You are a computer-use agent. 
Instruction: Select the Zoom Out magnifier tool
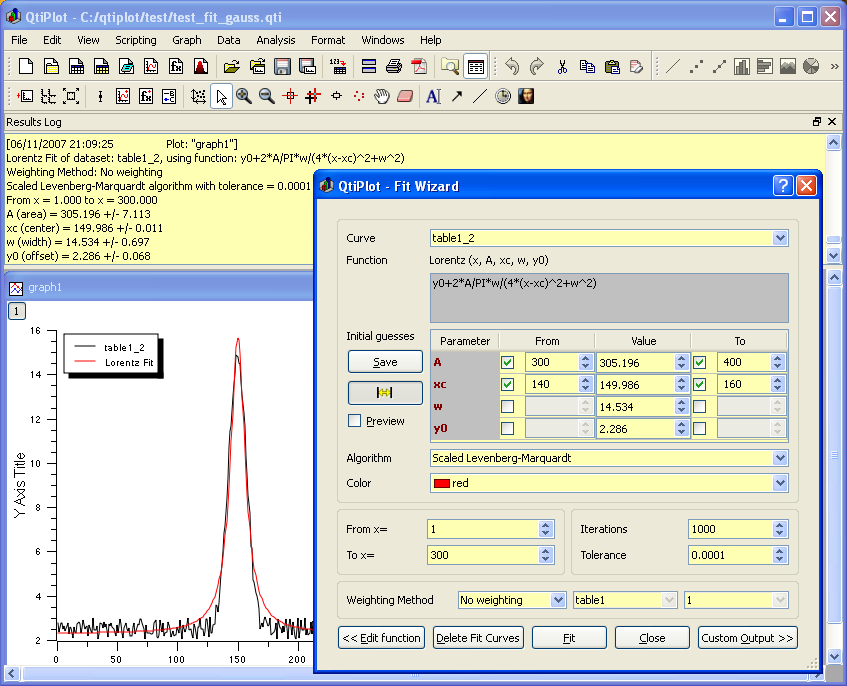point(267,97)
